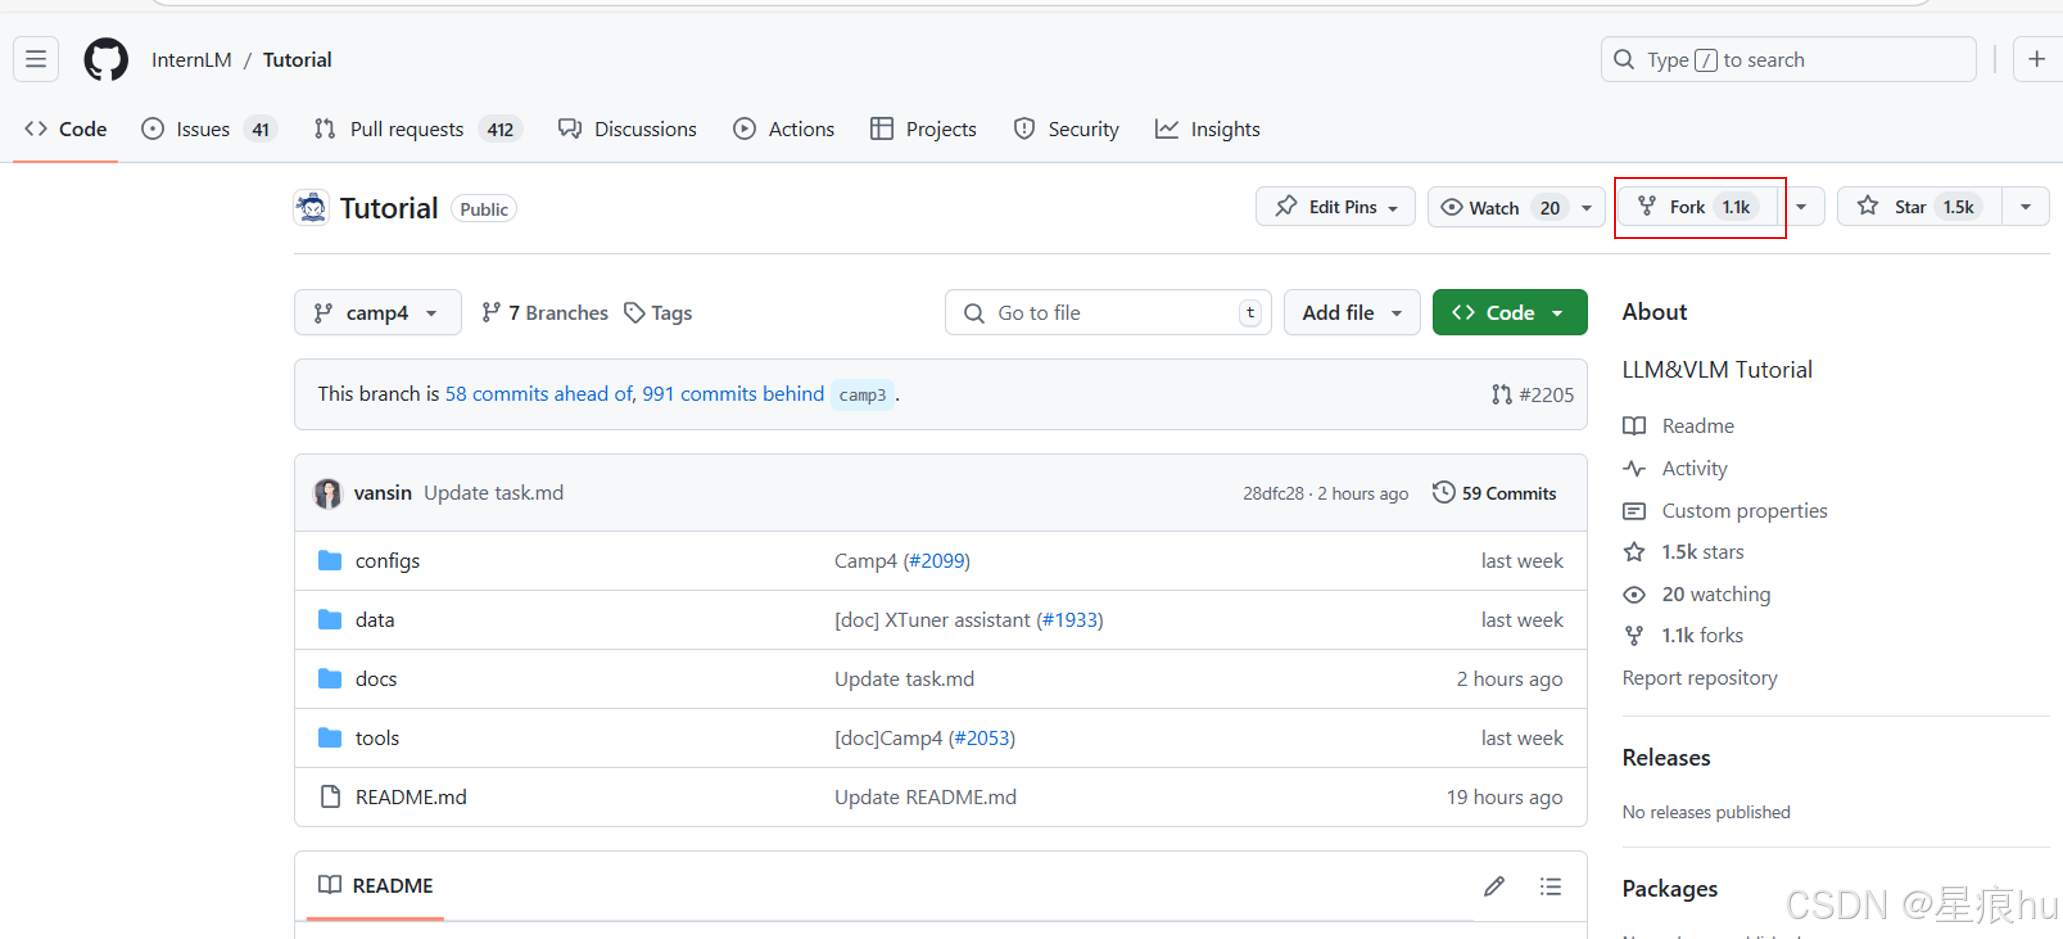Open the hamburger navigation menu

tap(36, 60)
